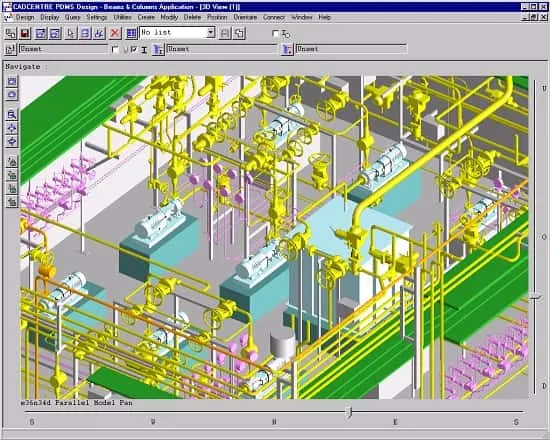Image resolution: width=550 pixels, height=440 pixels.
Task: Click the I-beam section icon in second toolbar row
Action: click(144, 50)
